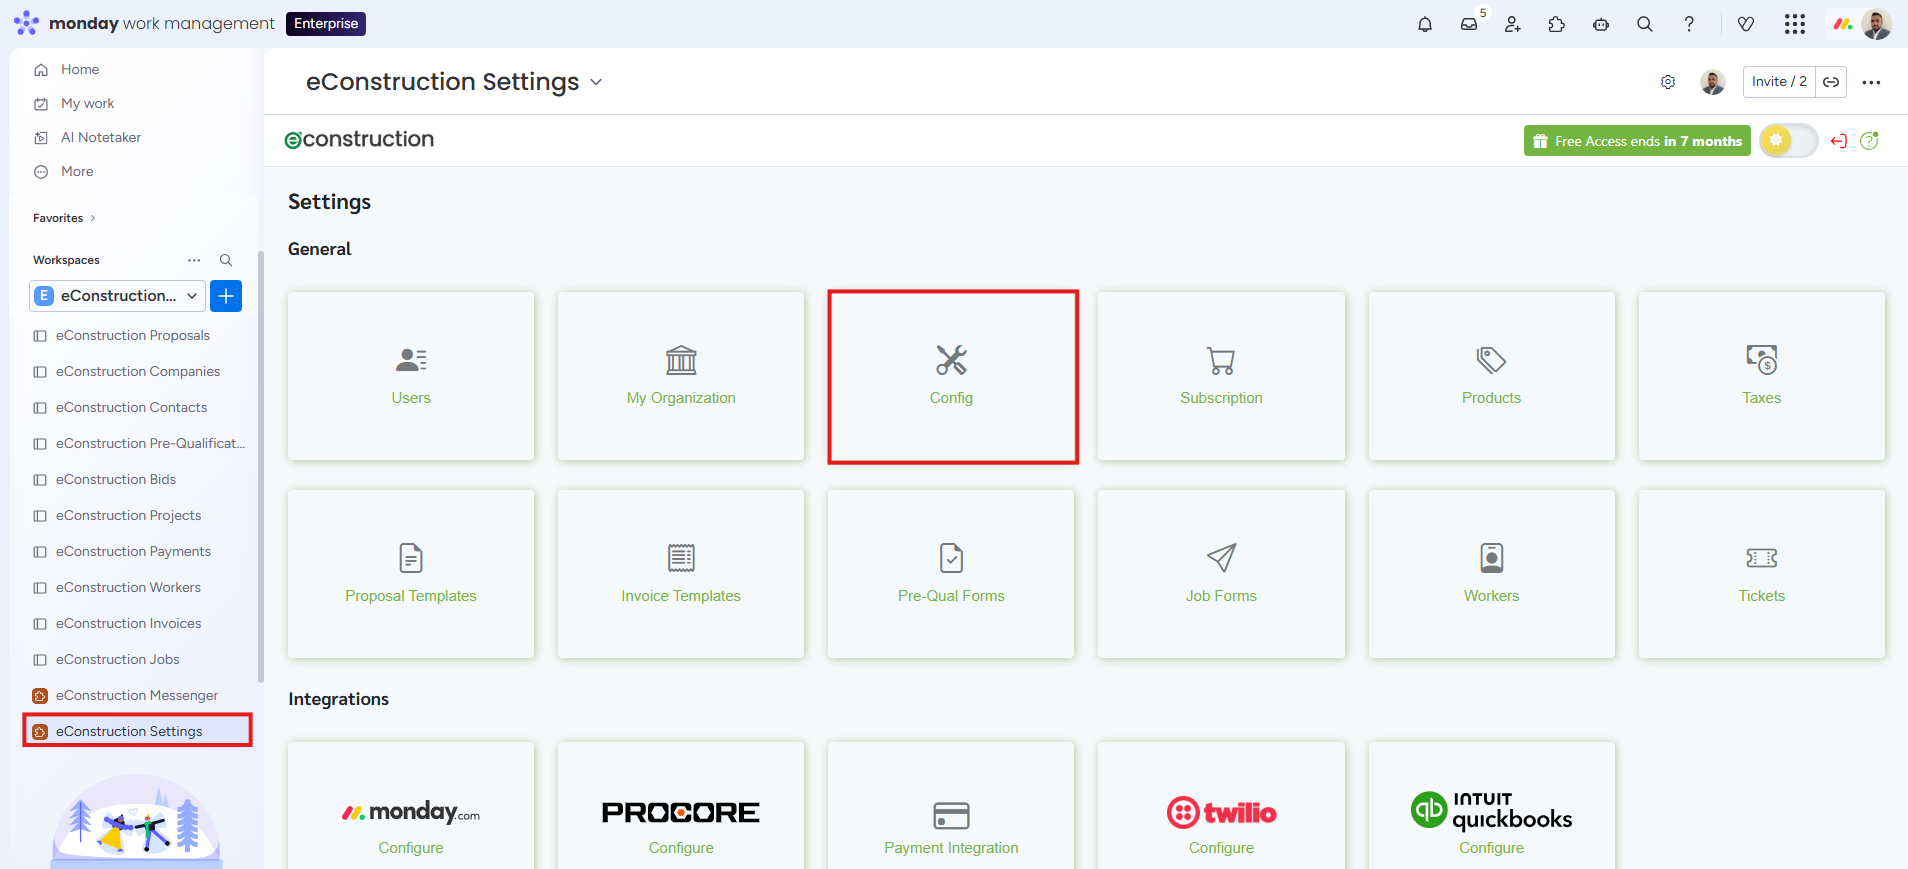Open the notifications bell
The image size is (1908, 869).
(1425, 24)
